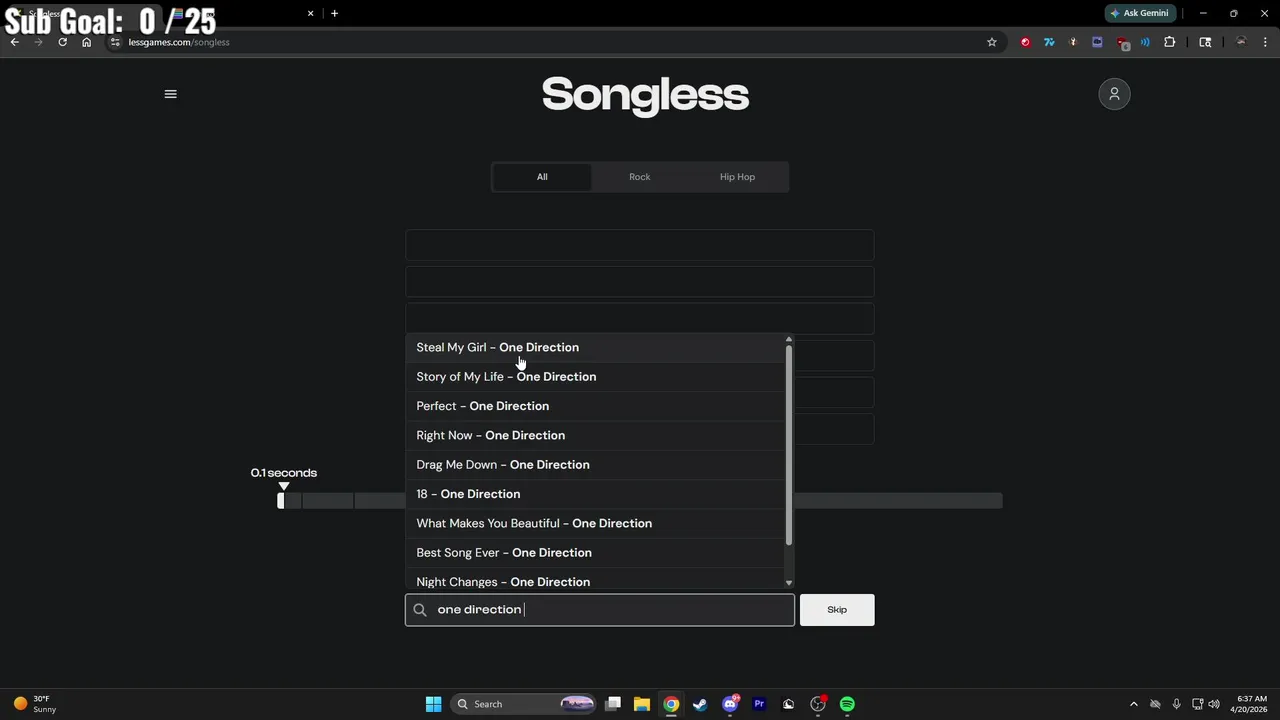Show hidden system tray icons
This screenshot has height=720, width=1280.
pyautogui.click(x=1133, y=704)
